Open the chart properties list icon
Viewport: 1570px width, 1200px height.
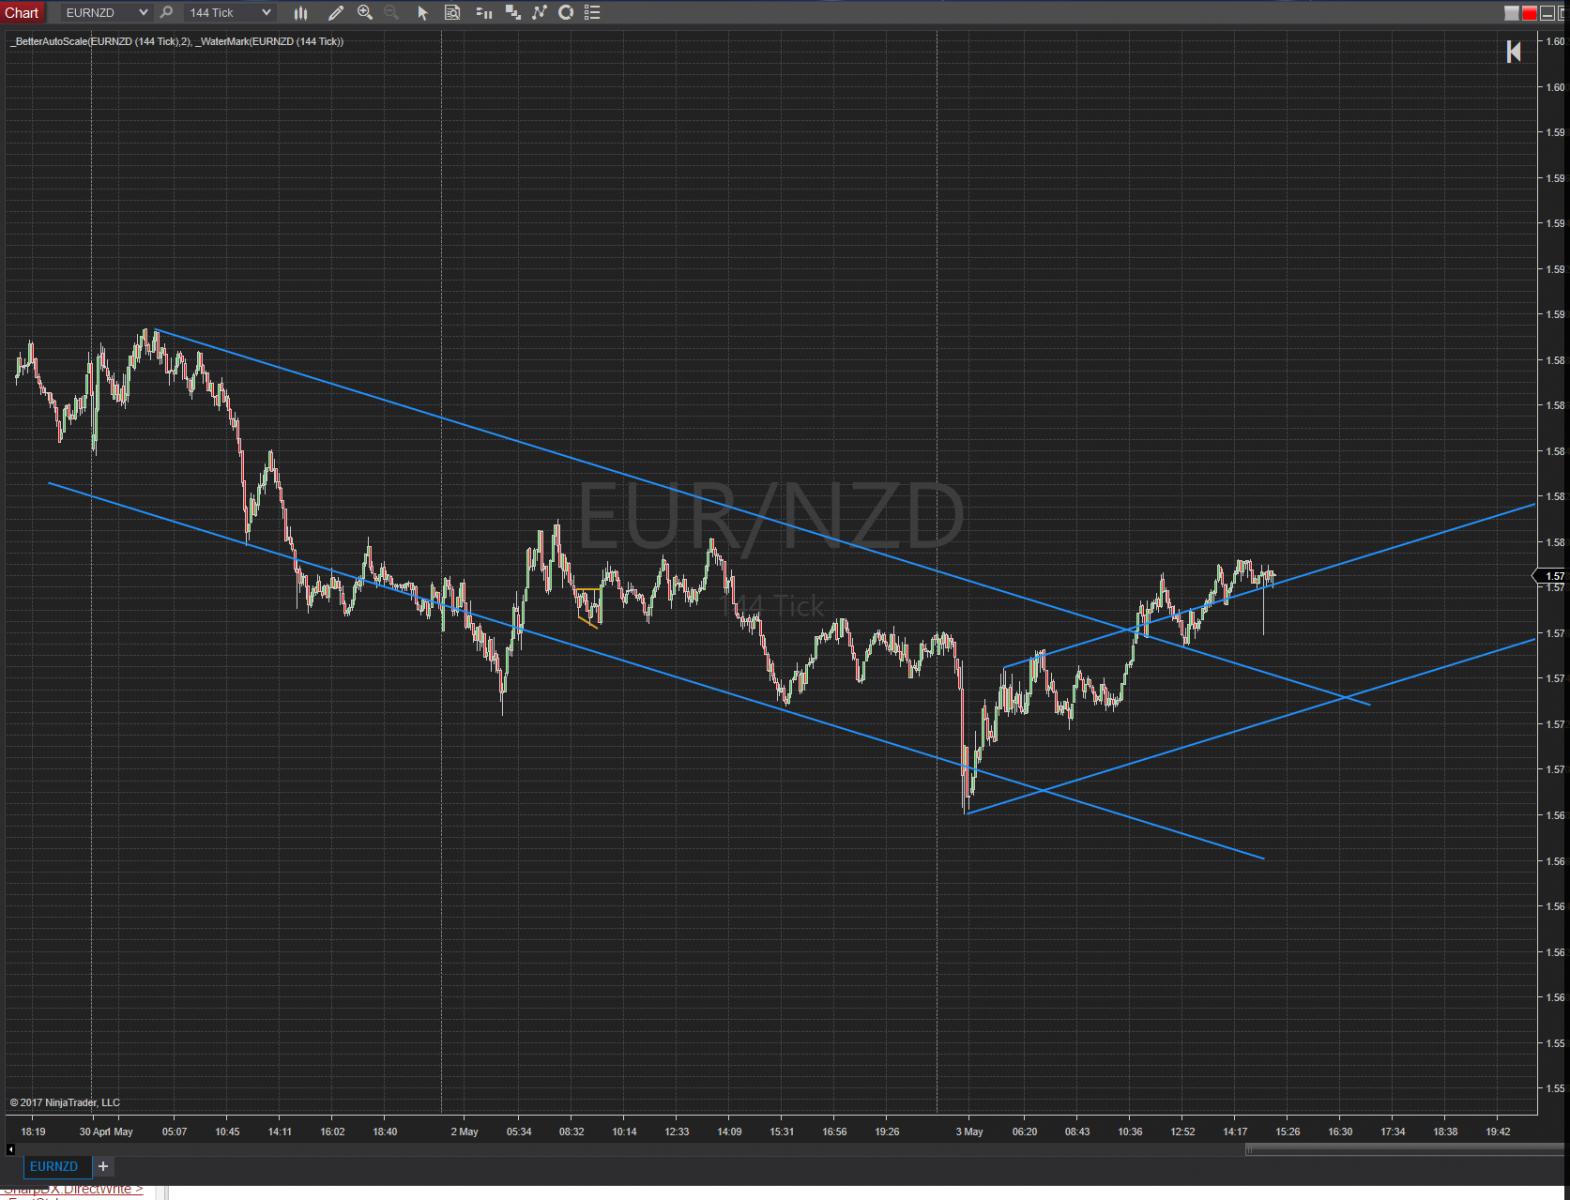coord(592,12)
